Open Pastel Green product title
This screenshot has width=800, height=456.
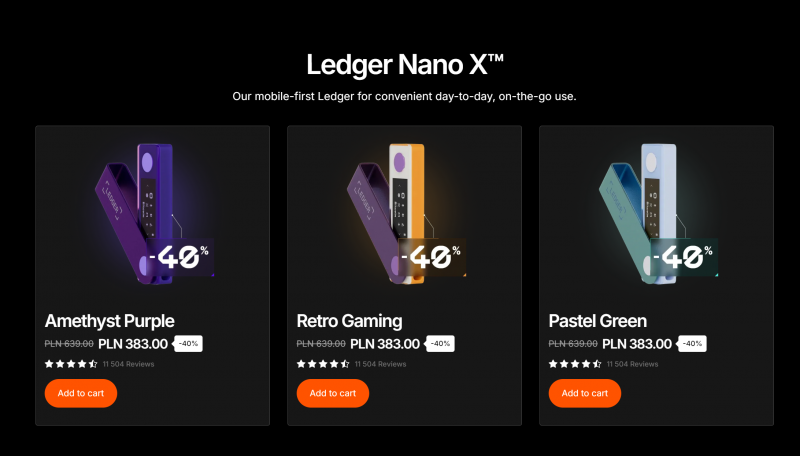coord(598,321)
